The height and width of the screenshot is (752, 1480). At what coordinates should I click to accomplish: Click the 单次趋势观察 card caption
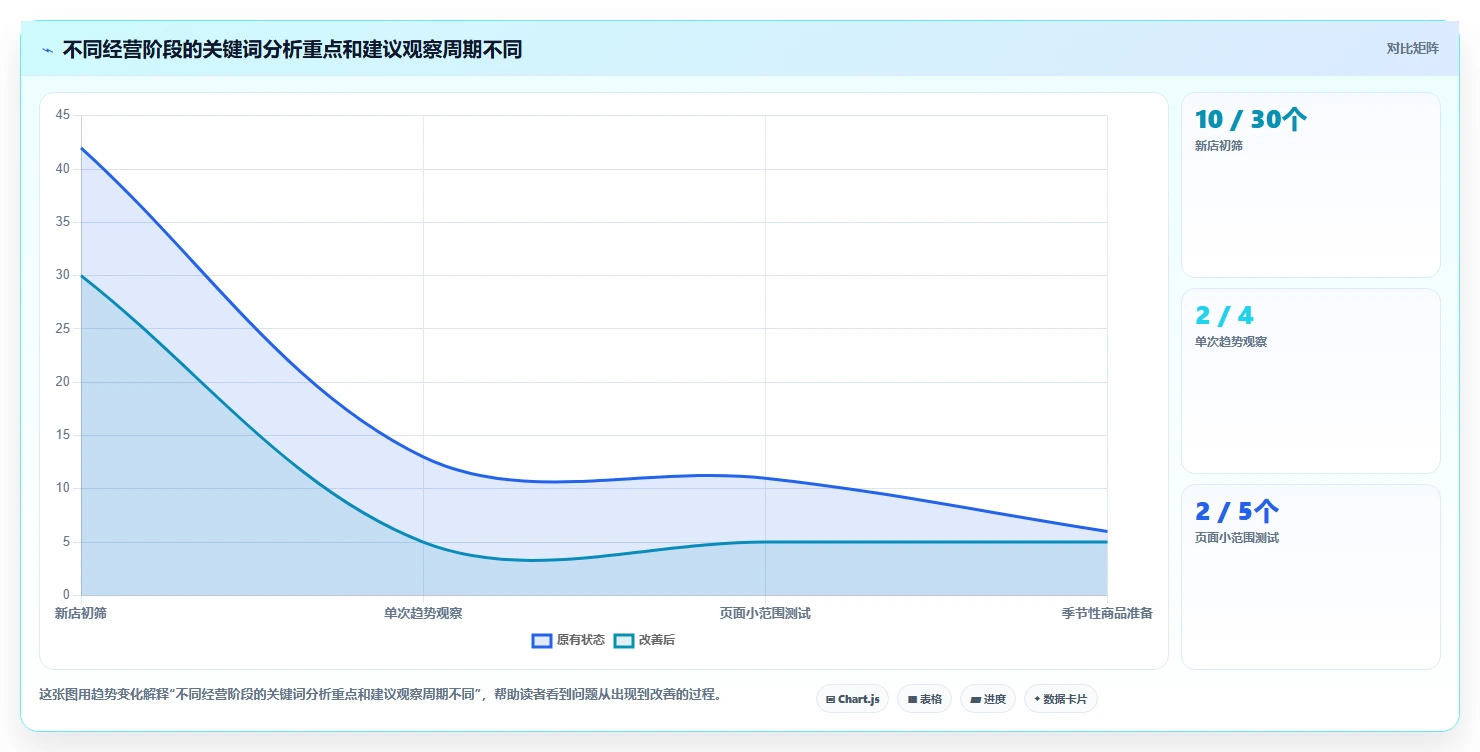[1231, 342]
